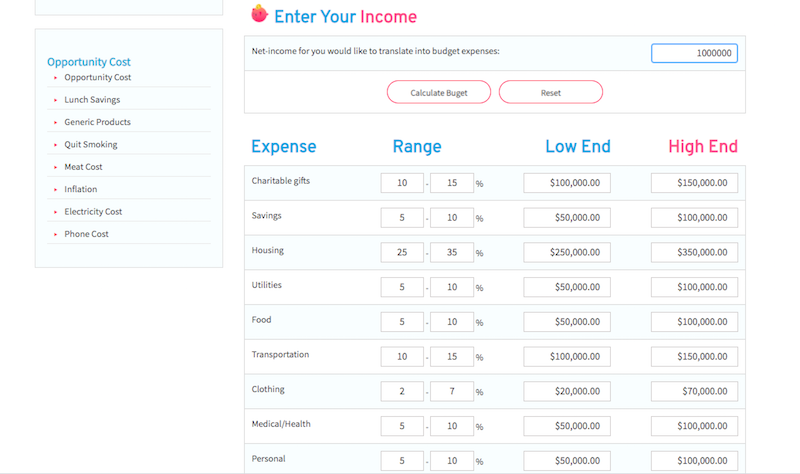The width and height of the screenshot is (800, 474).
Task: Click Food high range field 10
Action: [452, 321]
